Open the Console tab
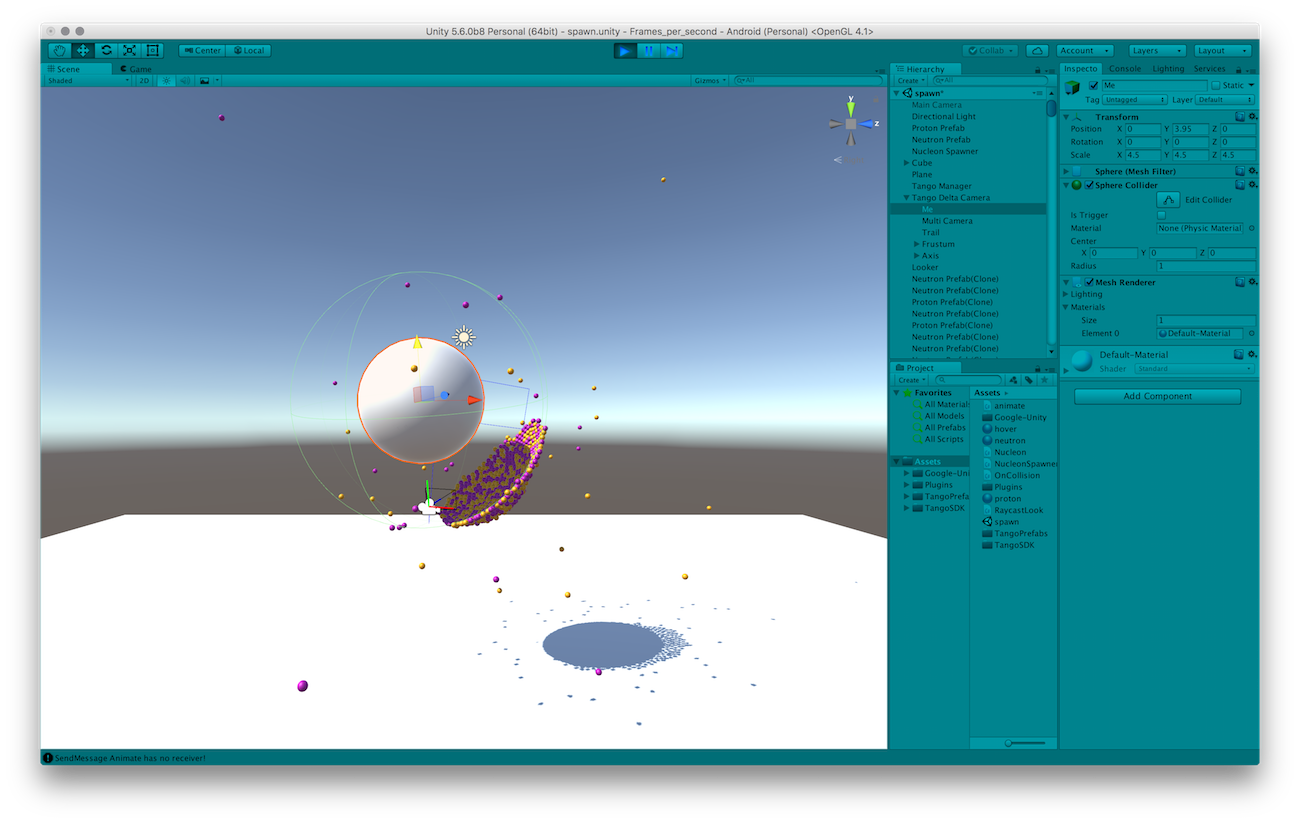Viewport: 1300px width, 823px height. tap(1125, 68)
